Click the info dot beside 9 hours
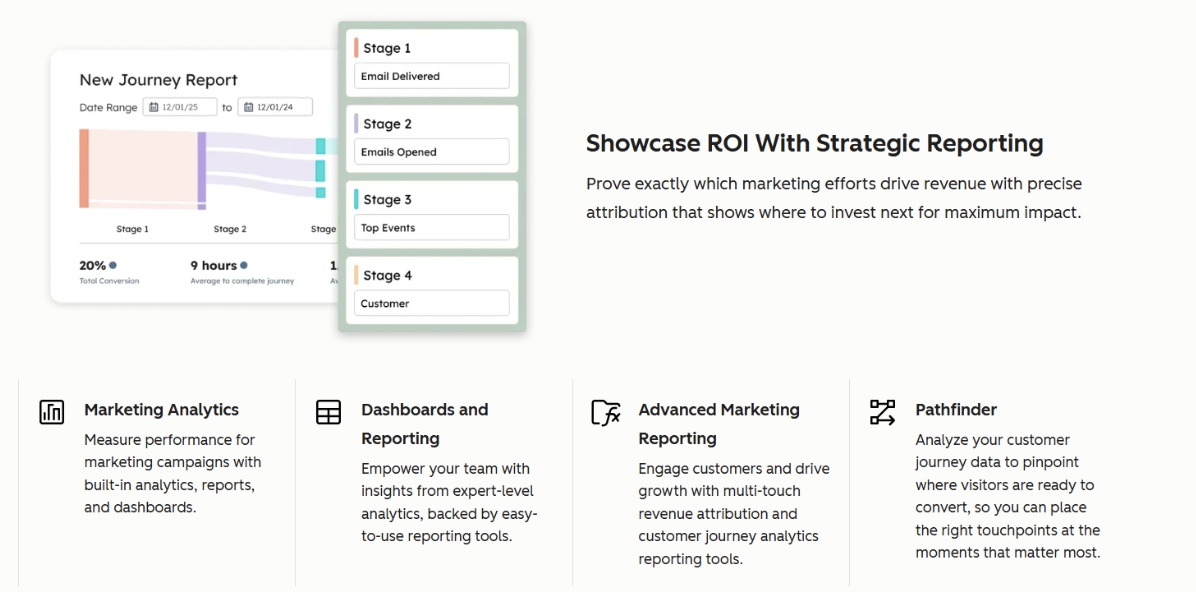1196x592 pixels. (x=244, y=265)
